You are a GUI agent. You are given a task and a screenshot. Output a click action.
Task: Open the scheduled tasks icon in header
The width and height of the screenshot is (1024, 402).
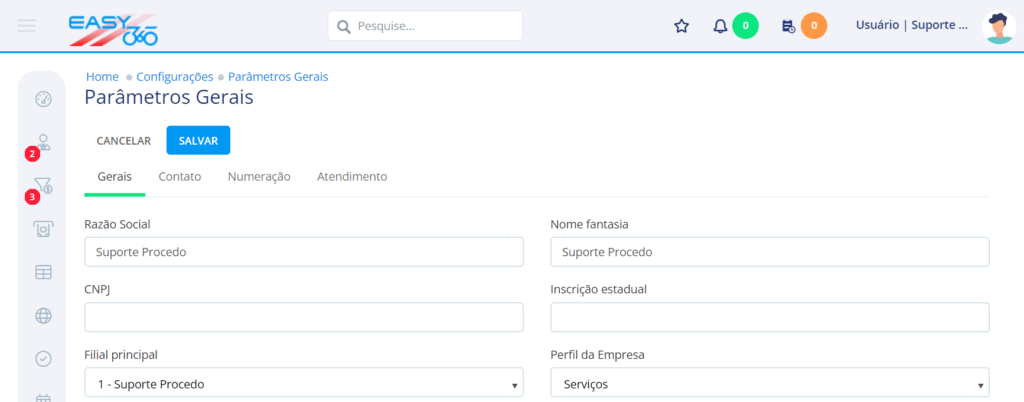click(788, 26)
